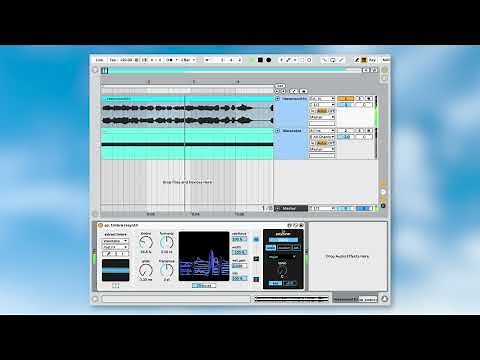The width and height of the screenshot is (480, 360).
Task: Click the device hot-swap icon
Action: [295, 226]
